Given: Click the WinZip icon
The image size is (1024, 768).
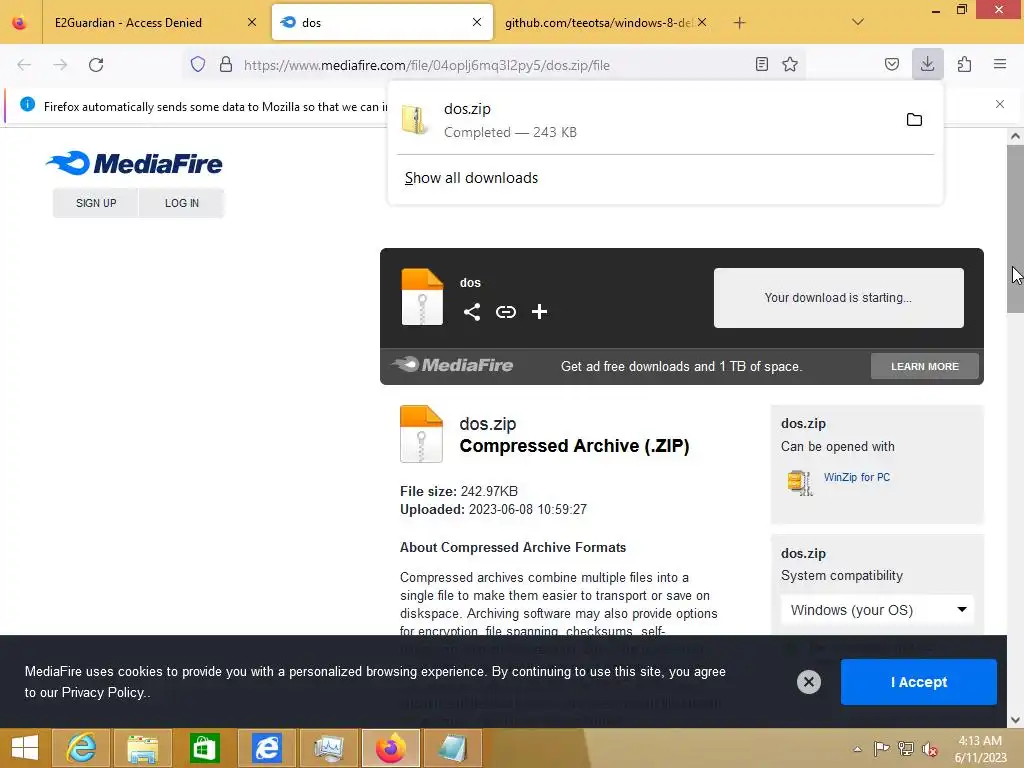Looking at the screenshot, I should 800,483.
